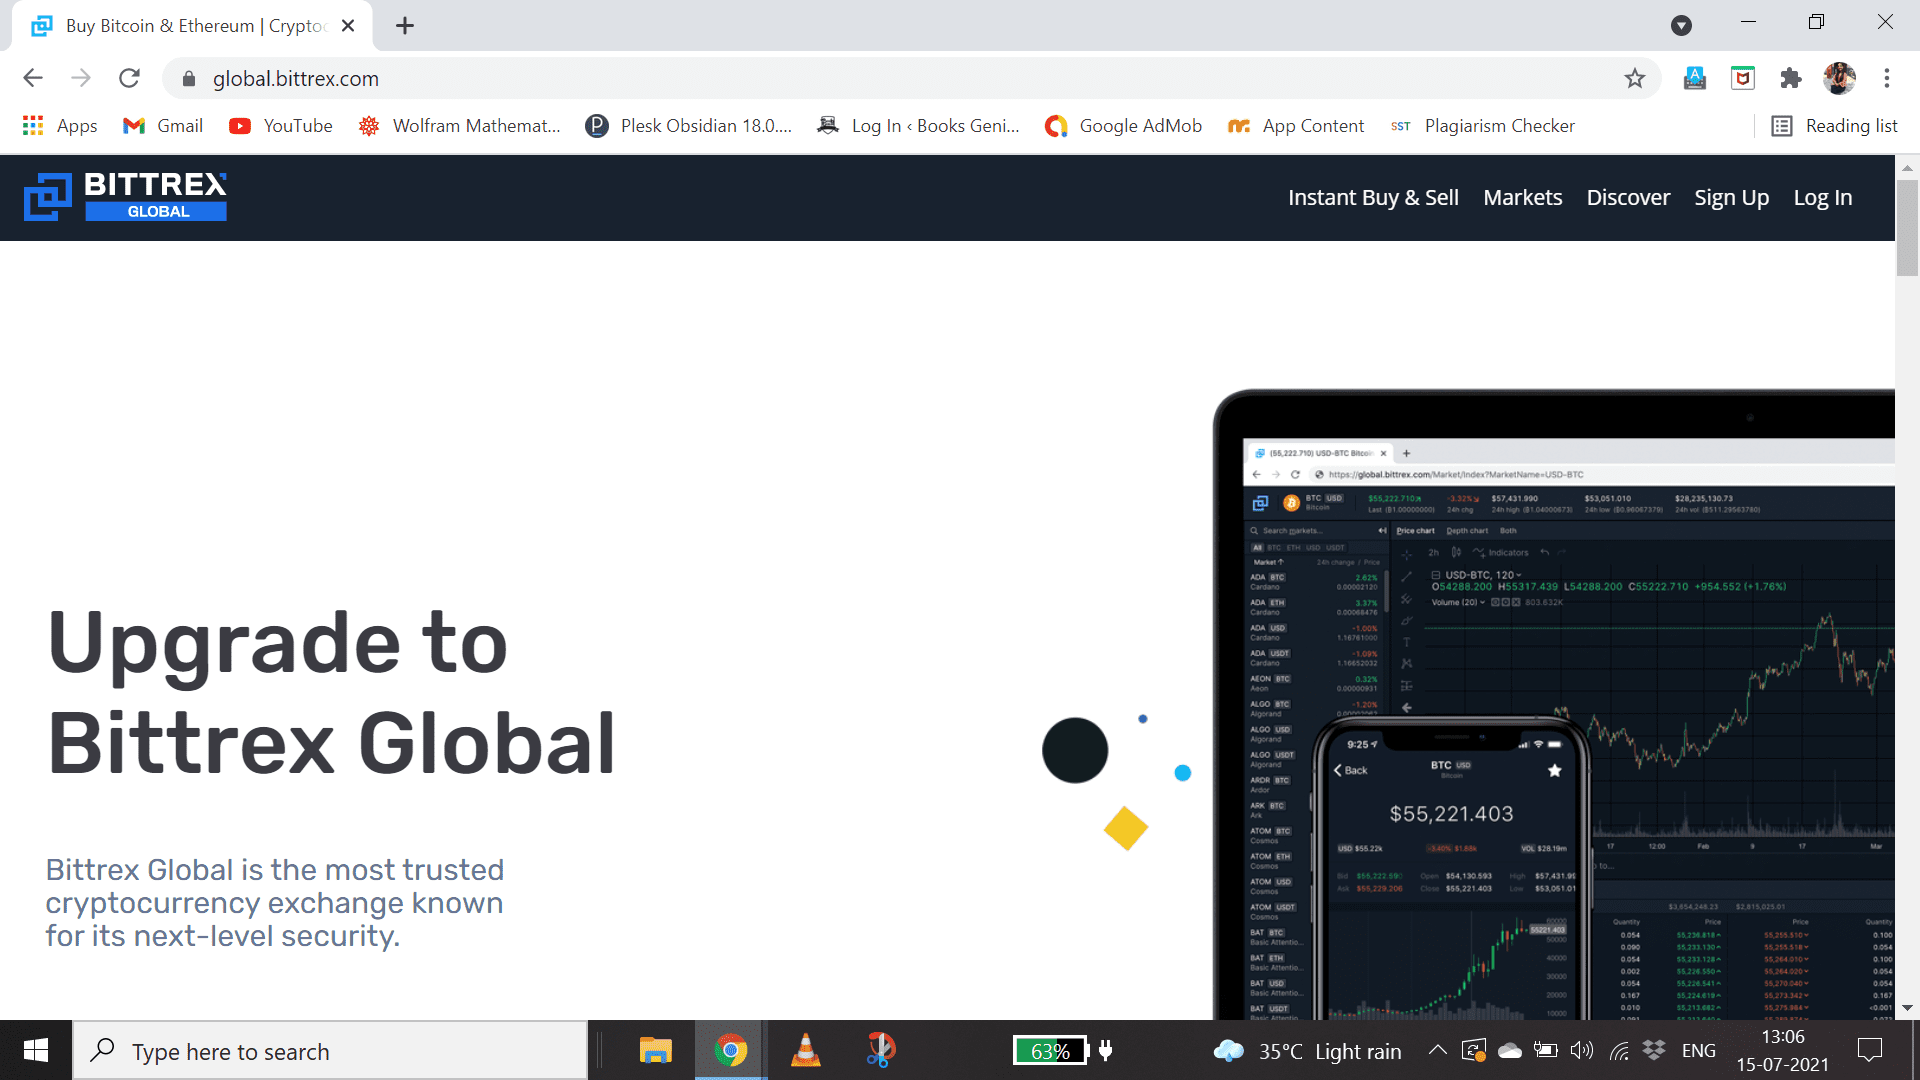The width and height of the screenshot is (1920, 1080).
Task: Open the notification center icon
Action: point(1870,1050)
